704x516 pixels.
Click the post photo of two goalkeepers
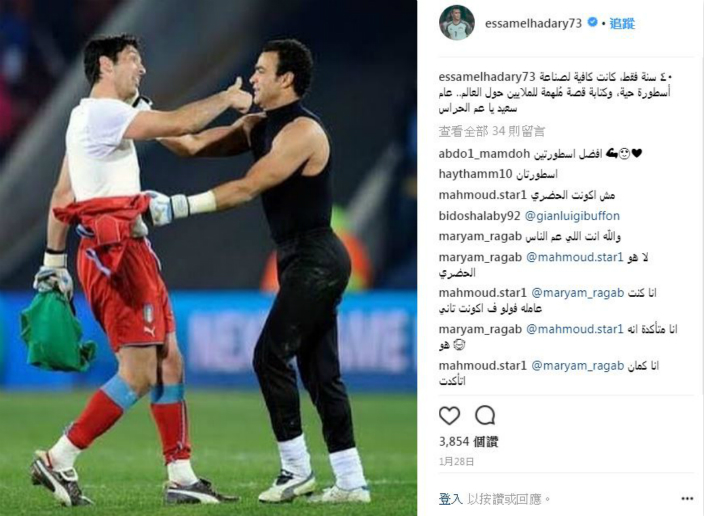[x=208, y=258]
